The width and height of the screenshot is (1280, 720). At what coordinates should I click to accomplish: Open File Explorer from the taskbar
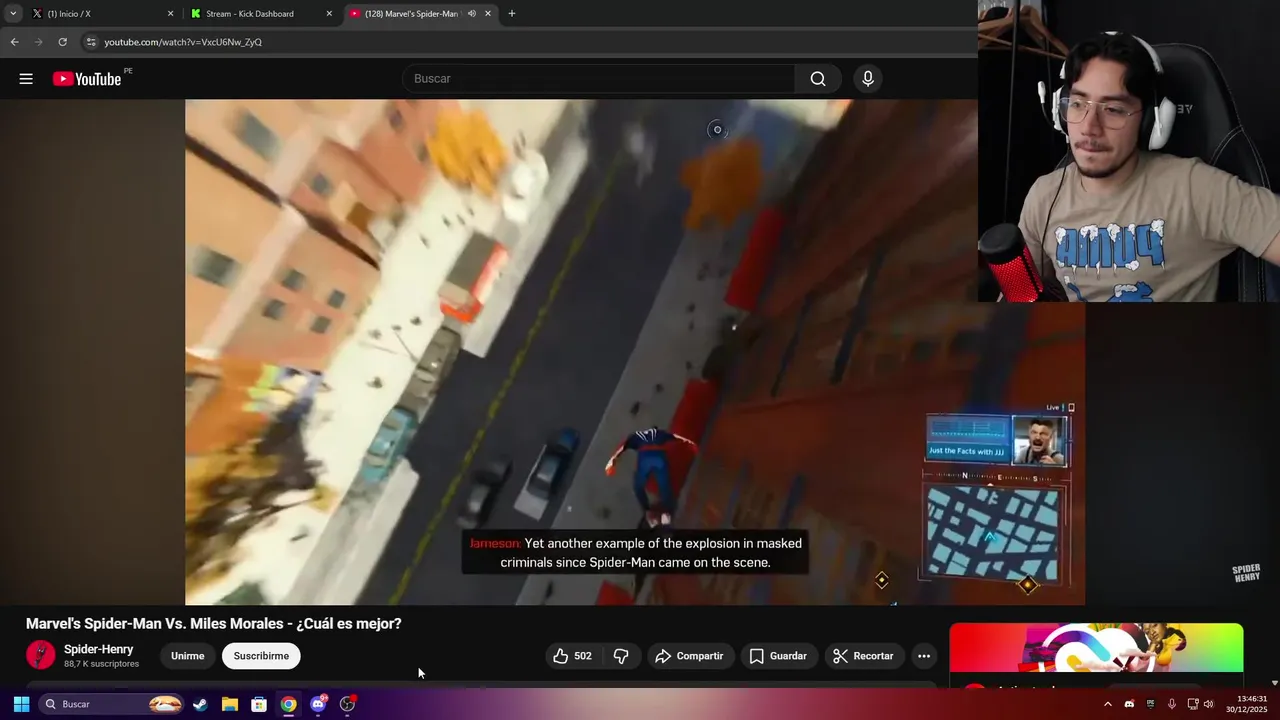pos(230,704)
